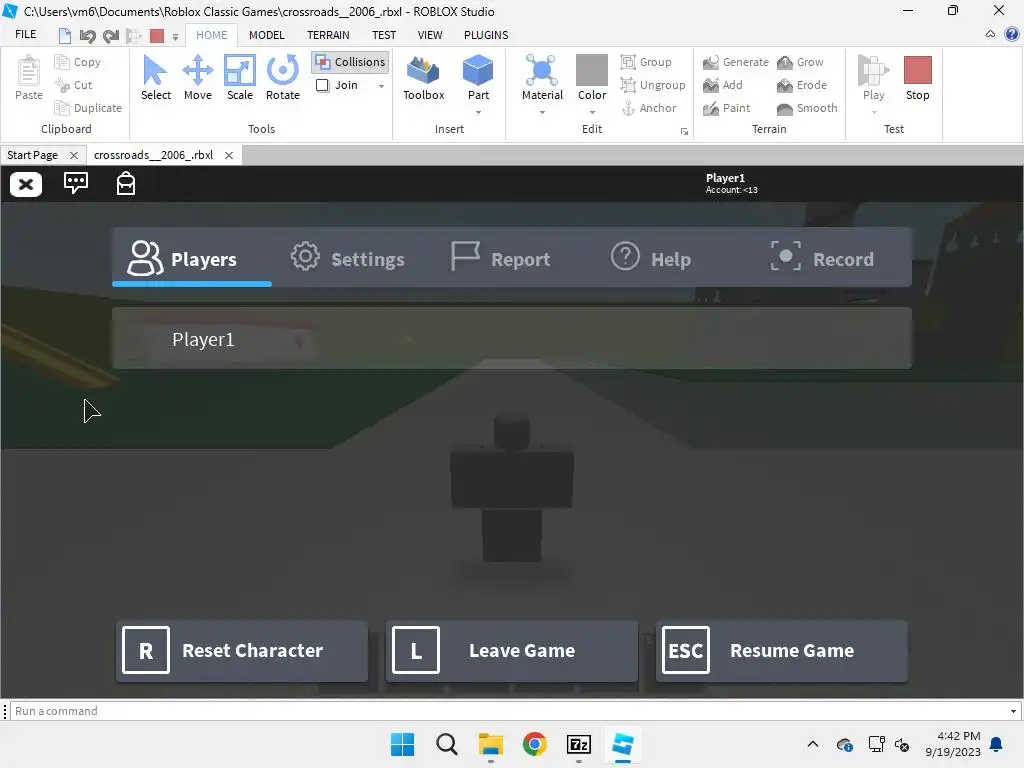Expand the Color dropdown arrow
The image size is (1024, 768).
592,112
